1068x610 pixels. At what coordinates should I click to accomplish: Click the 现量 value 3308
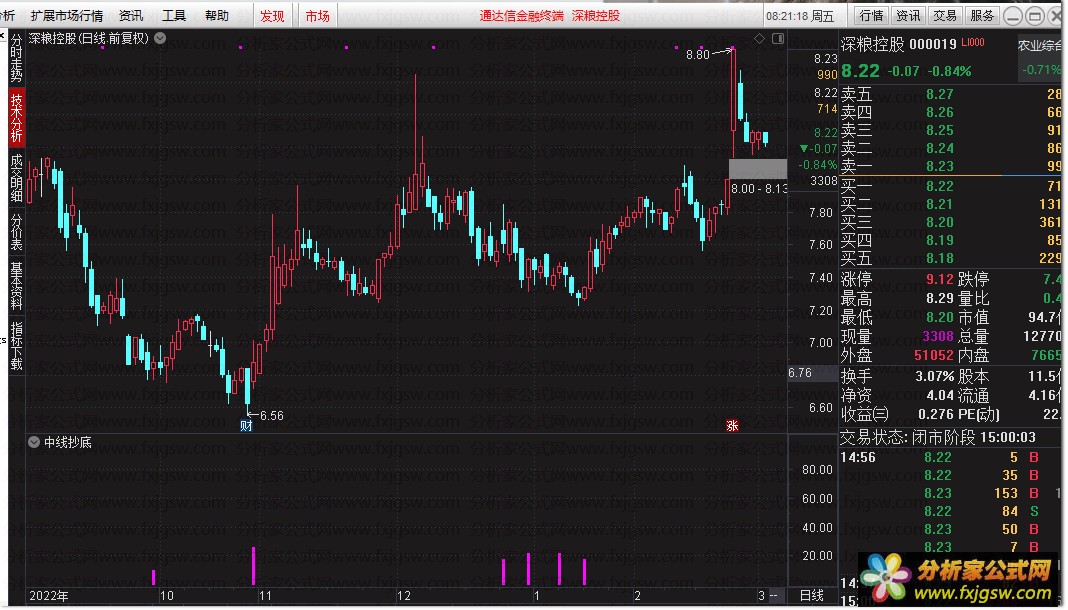click(x=937, y=336)
